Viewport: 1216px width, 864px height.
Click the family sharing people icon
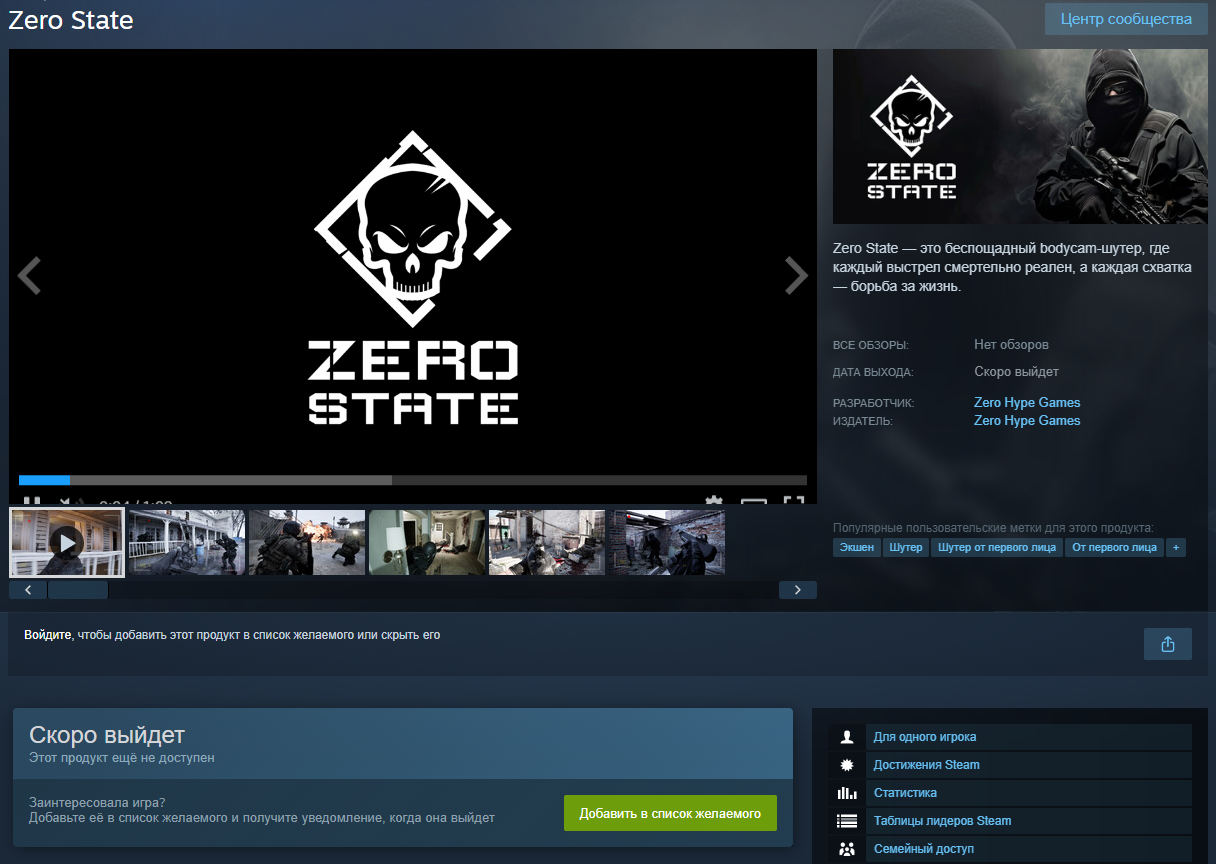click(x=847, y=849)
